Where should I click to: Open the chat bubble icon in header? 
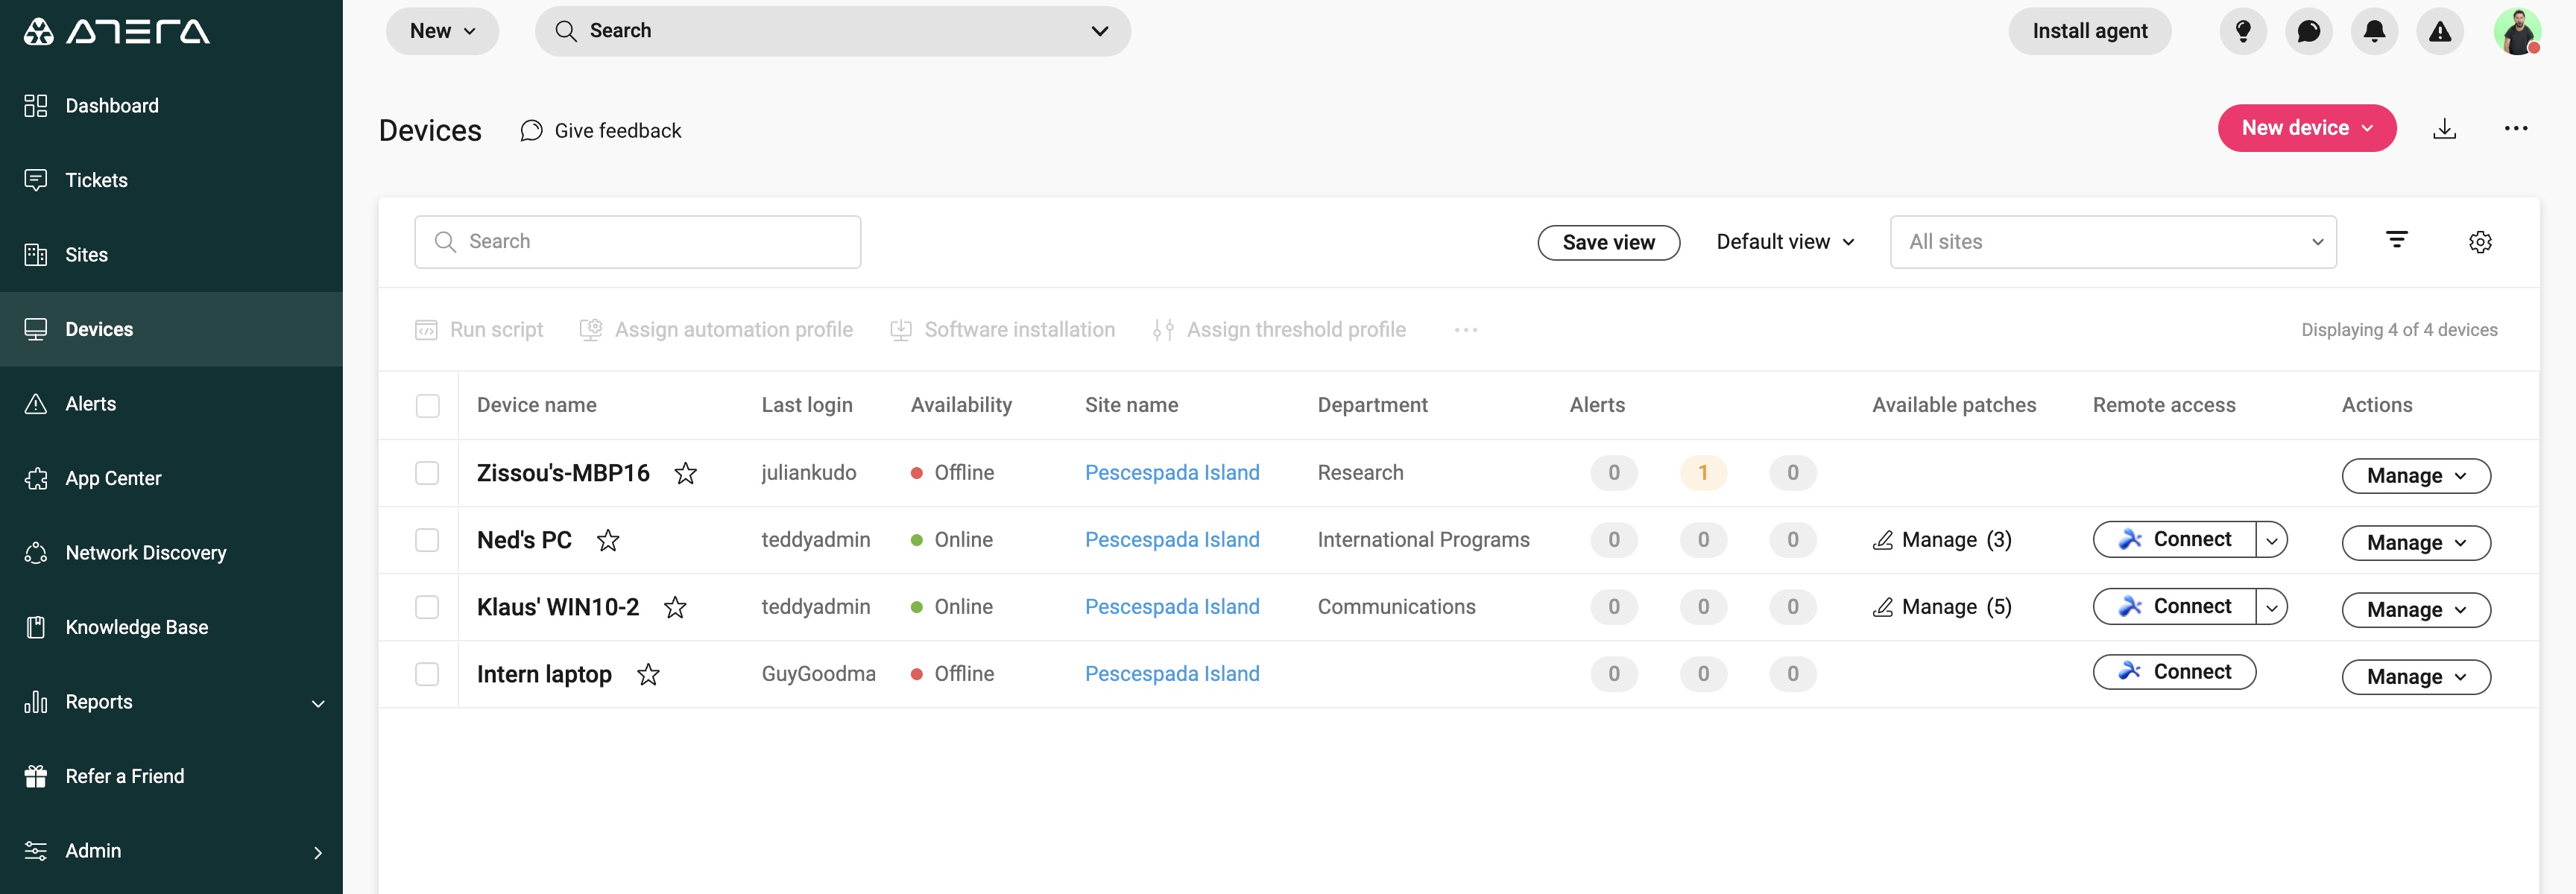[x=2308, y=31]
